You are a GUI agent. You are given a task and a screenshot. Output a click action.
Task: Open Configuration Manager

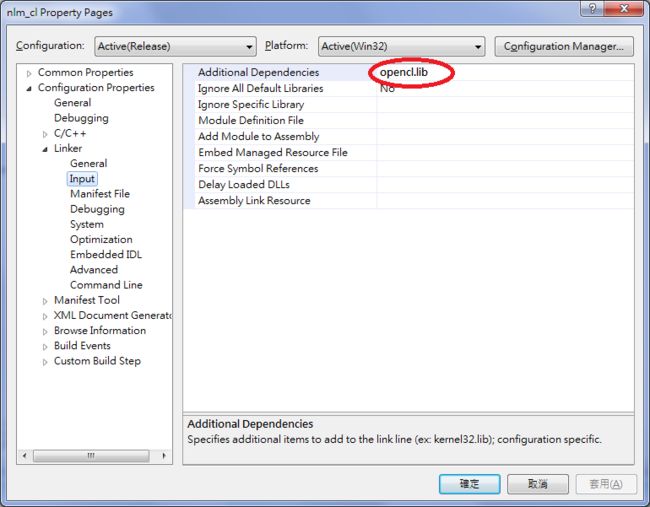[x=564, y=46]
